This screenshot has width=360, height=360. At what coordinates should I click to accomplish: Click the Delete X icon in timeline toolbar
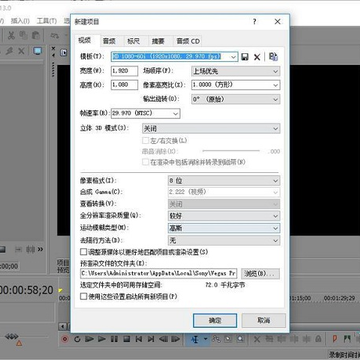click(257, 339)
